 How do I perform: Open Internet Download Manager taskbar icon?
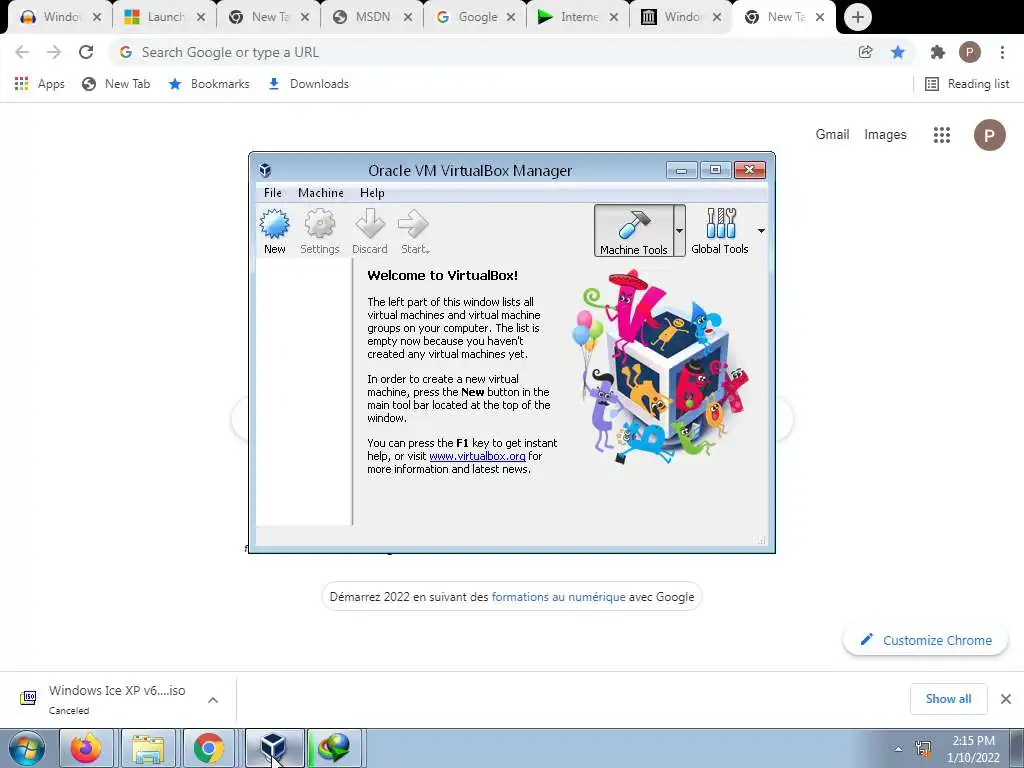click(334, 748)
